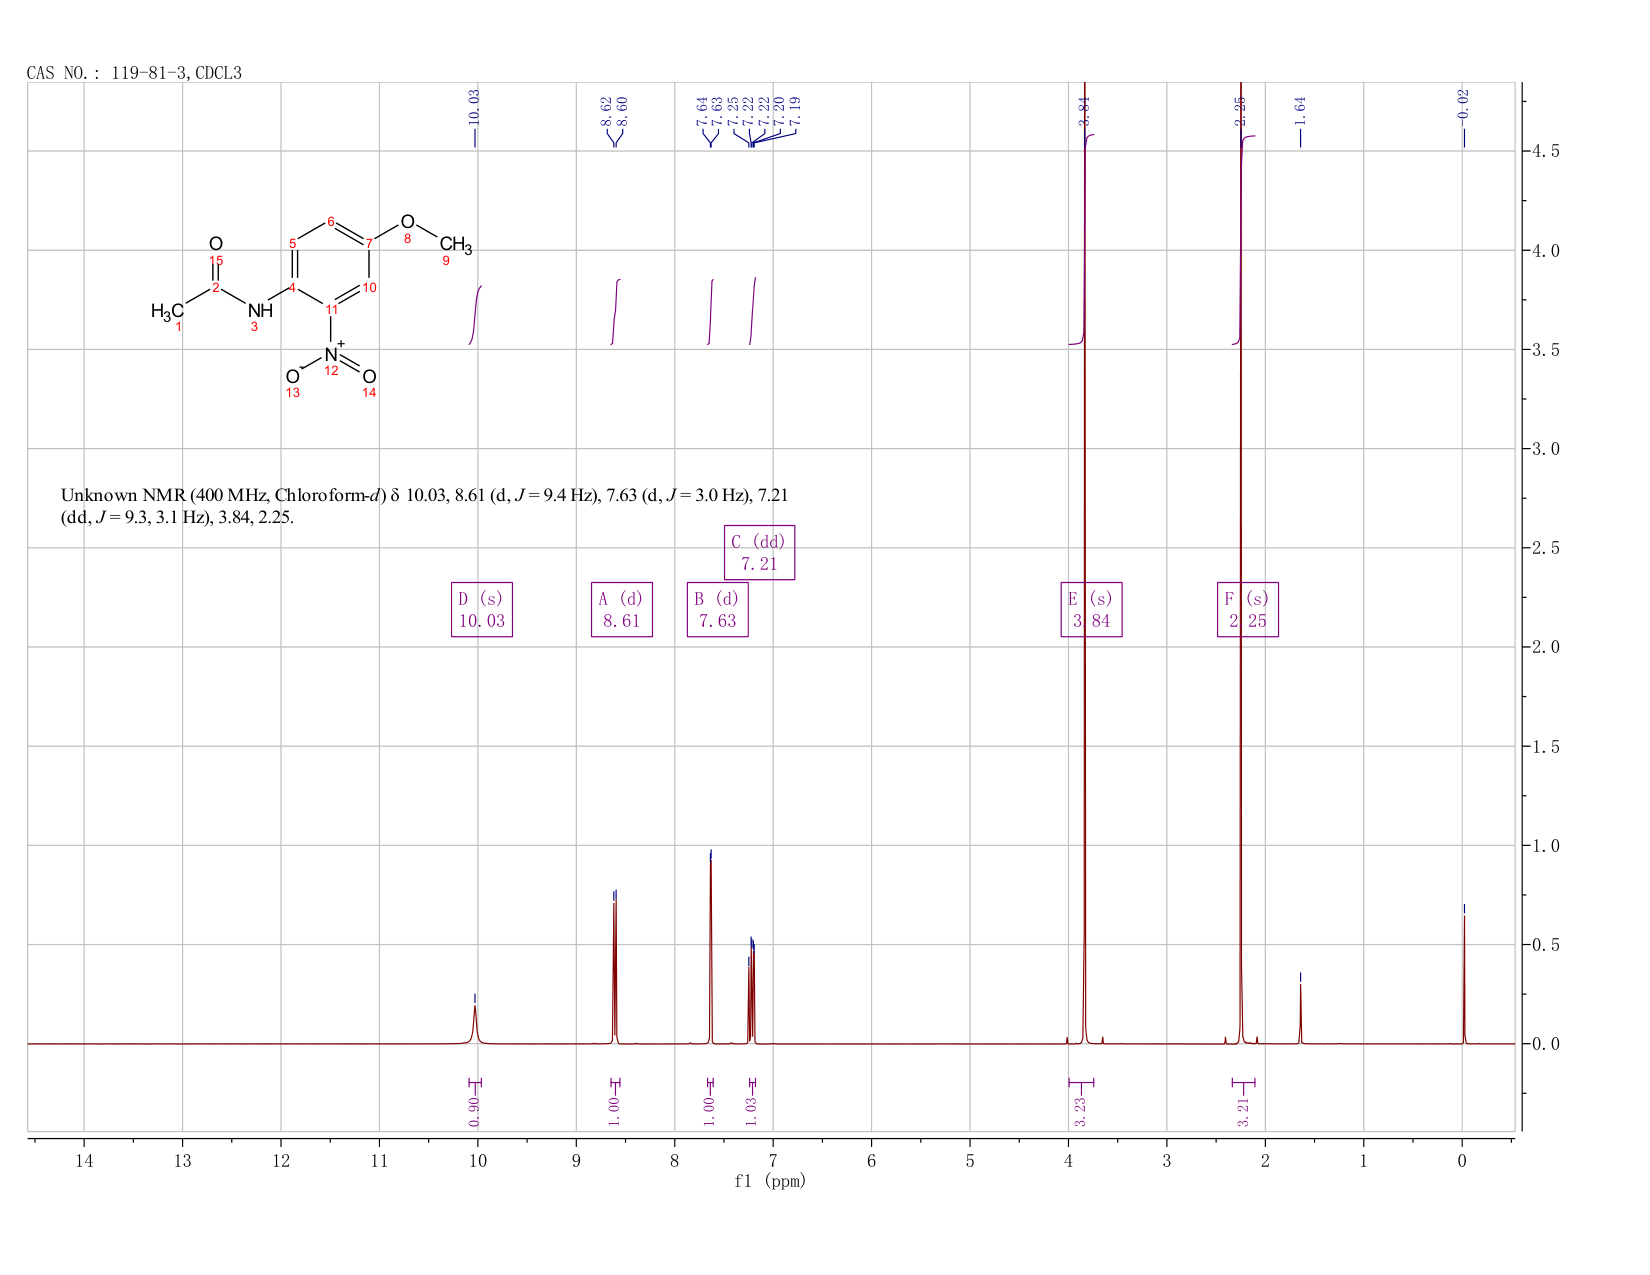Click the x-axis tick label 1
This screenshot has height=1275, width=1650.
[x=1364, y=1161]
